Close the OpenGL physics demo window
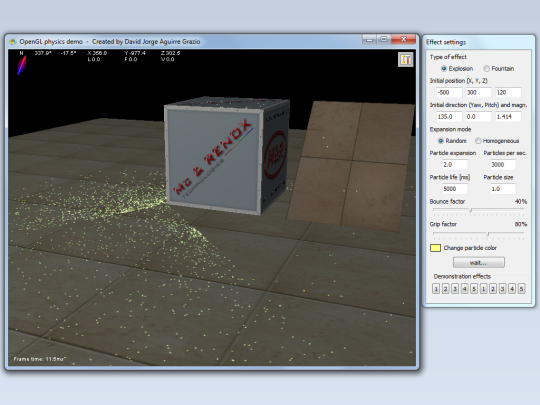Screen dimensions: 540x405 click(403, 39)
